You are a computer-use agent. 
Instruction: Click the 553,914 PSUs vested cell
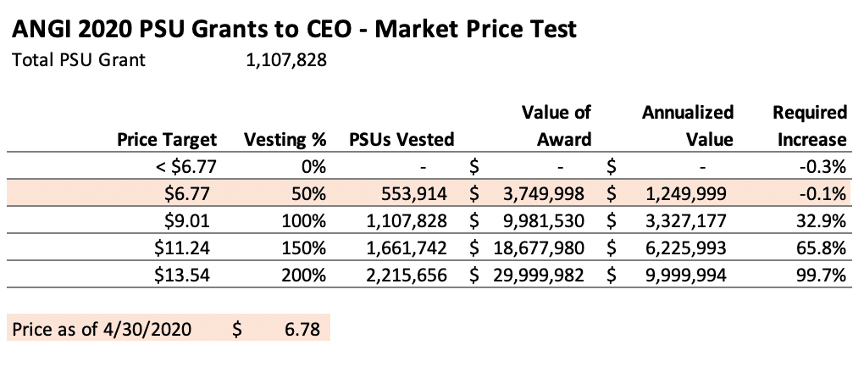pos(414,194)
